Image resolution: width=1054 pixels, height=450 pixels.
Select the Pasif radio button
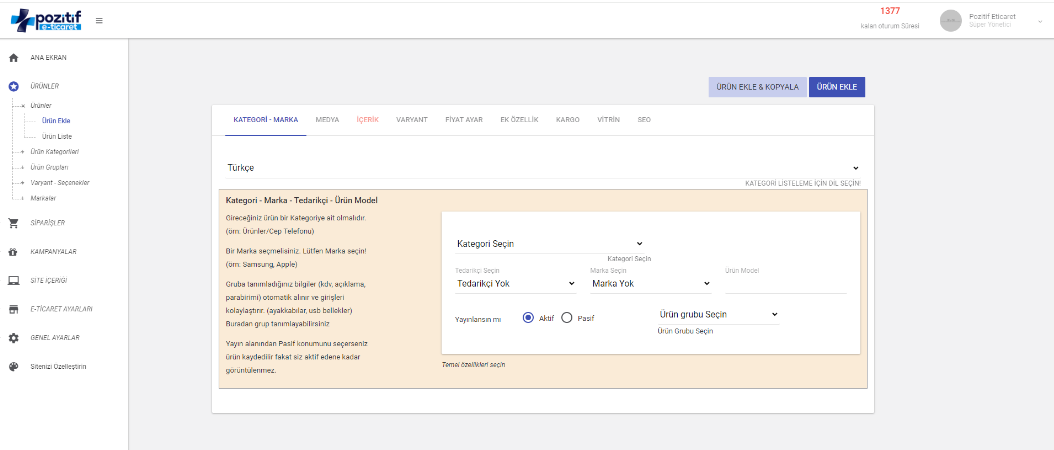(567, 318)
